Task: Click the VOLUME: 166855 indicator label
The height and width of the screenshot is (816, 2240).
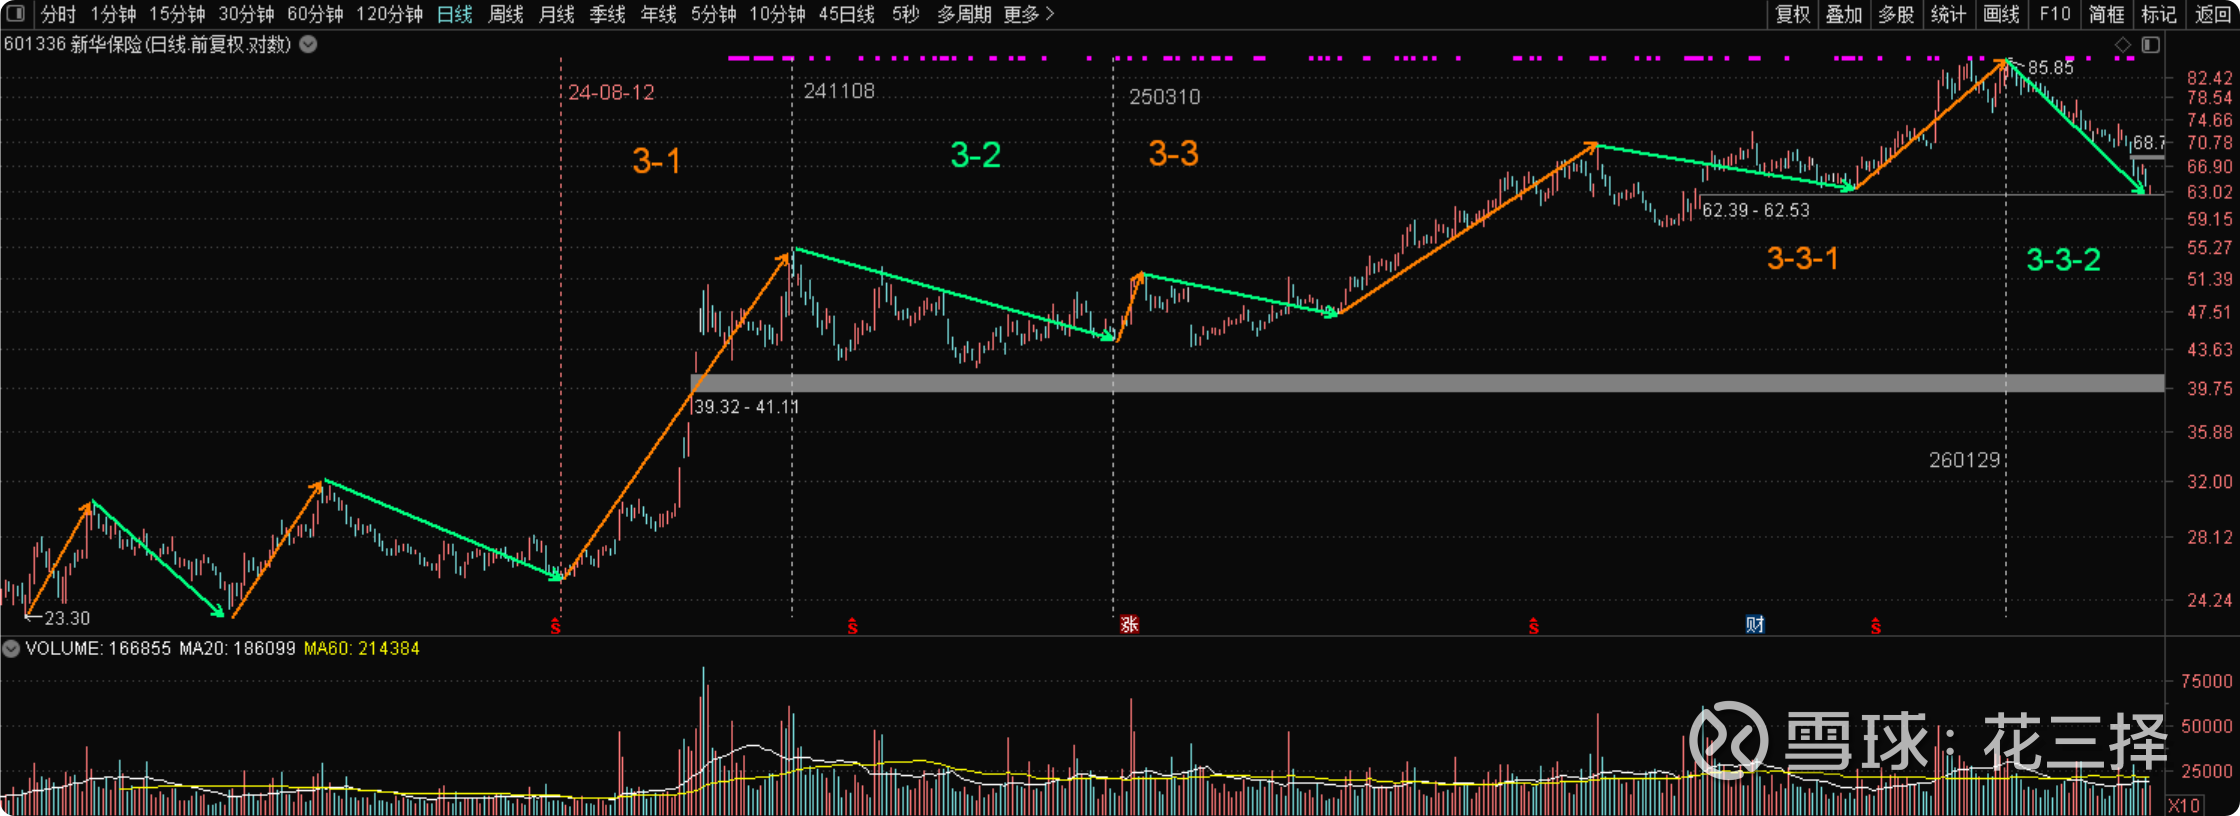Action: click(x=98, y=648)
